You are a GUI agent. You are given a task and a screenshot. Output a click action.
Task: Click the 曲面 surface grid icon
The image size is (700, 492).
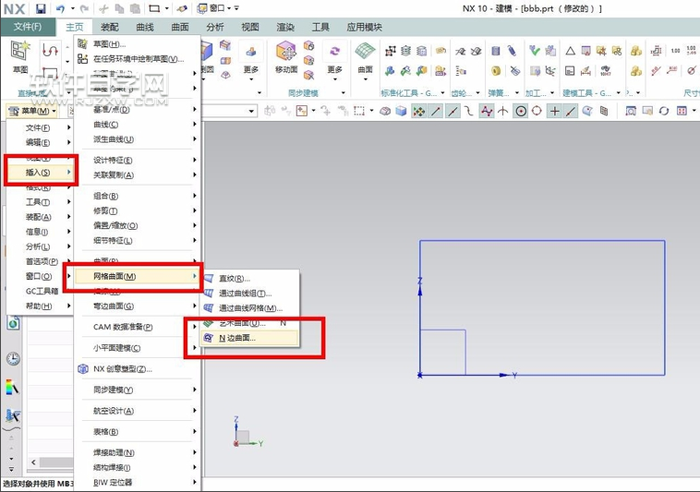[x=365, y=51]
